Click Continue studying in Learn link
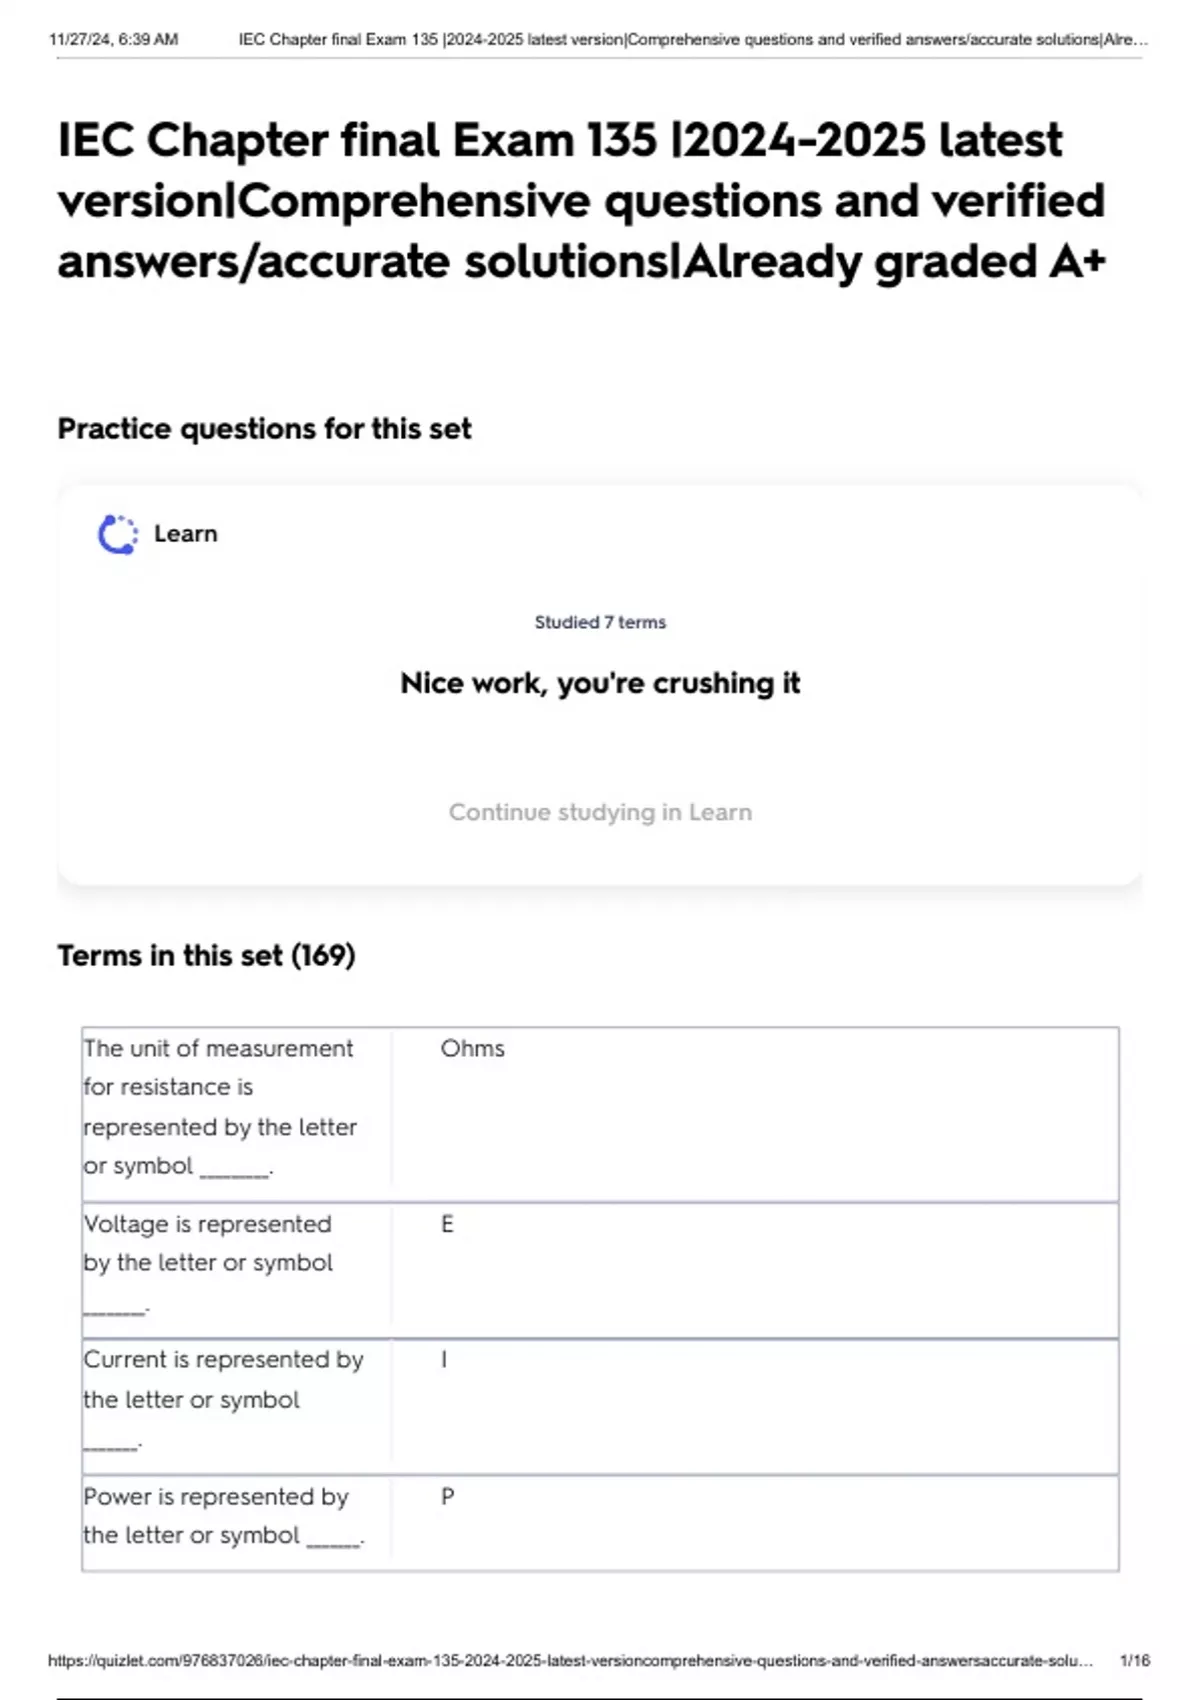 [x=600, y=812]
